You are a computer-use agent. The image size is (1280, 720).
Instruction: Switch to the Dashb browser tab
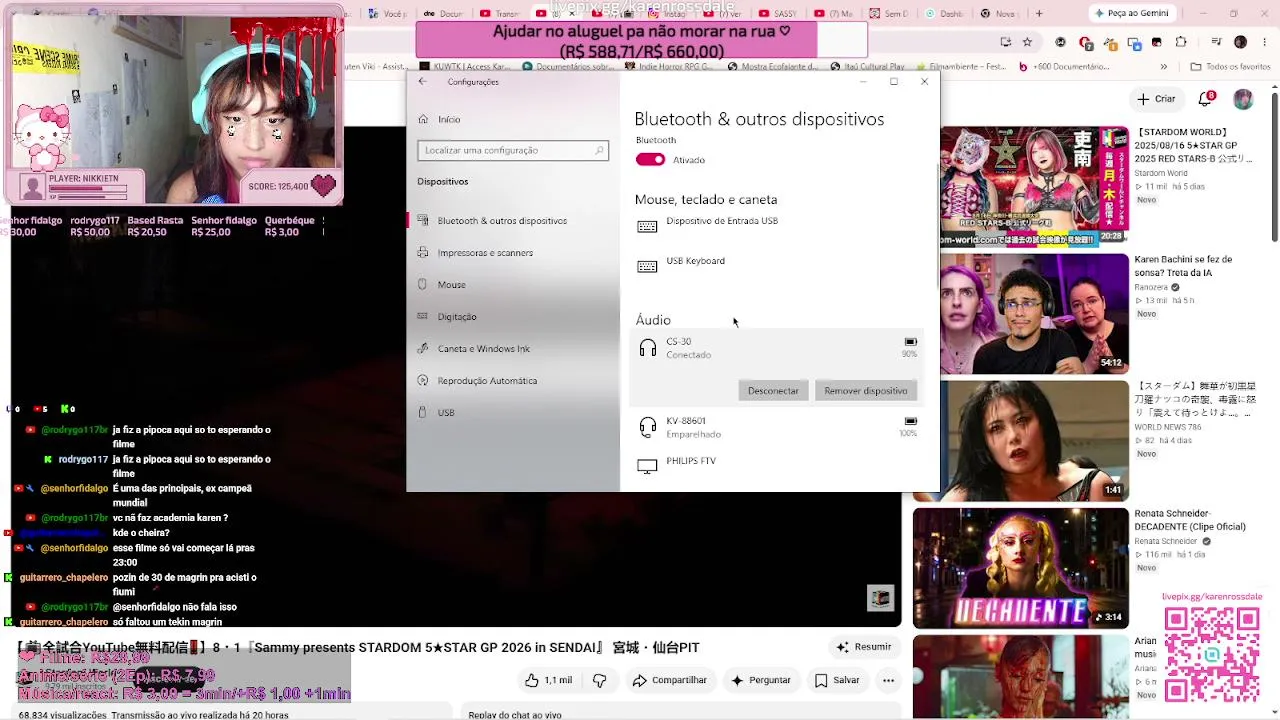point(943,14)
